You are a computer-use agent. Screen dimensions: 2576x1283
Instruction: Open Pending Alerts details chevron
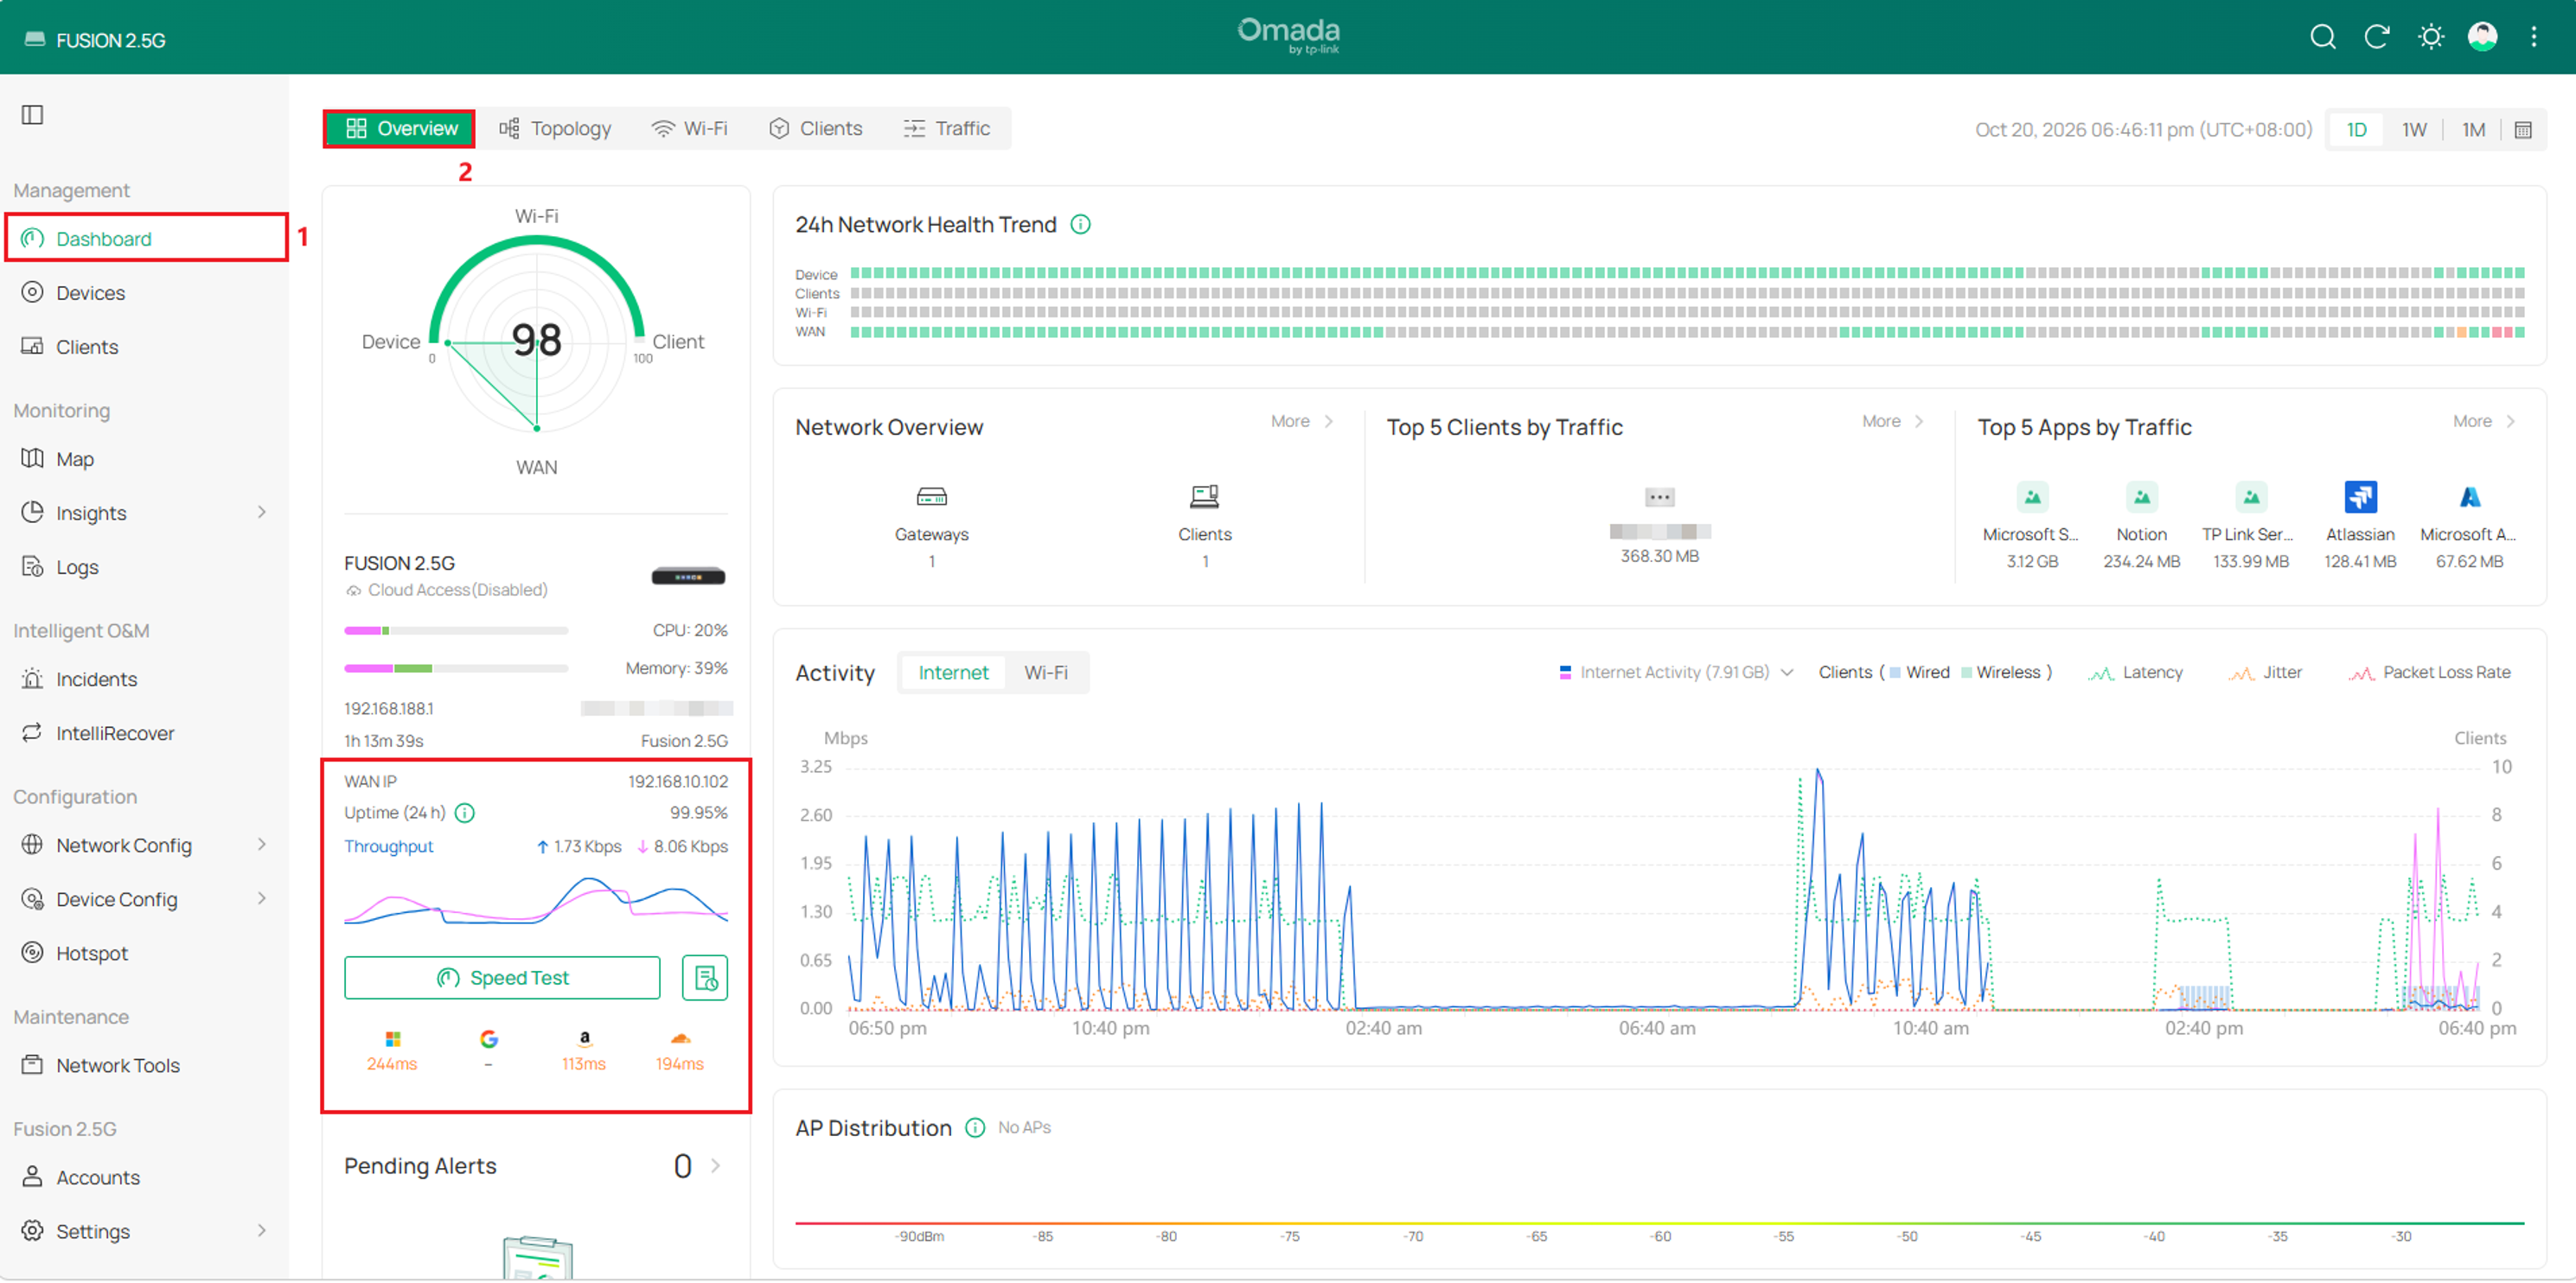click(x=715, y=1165)
